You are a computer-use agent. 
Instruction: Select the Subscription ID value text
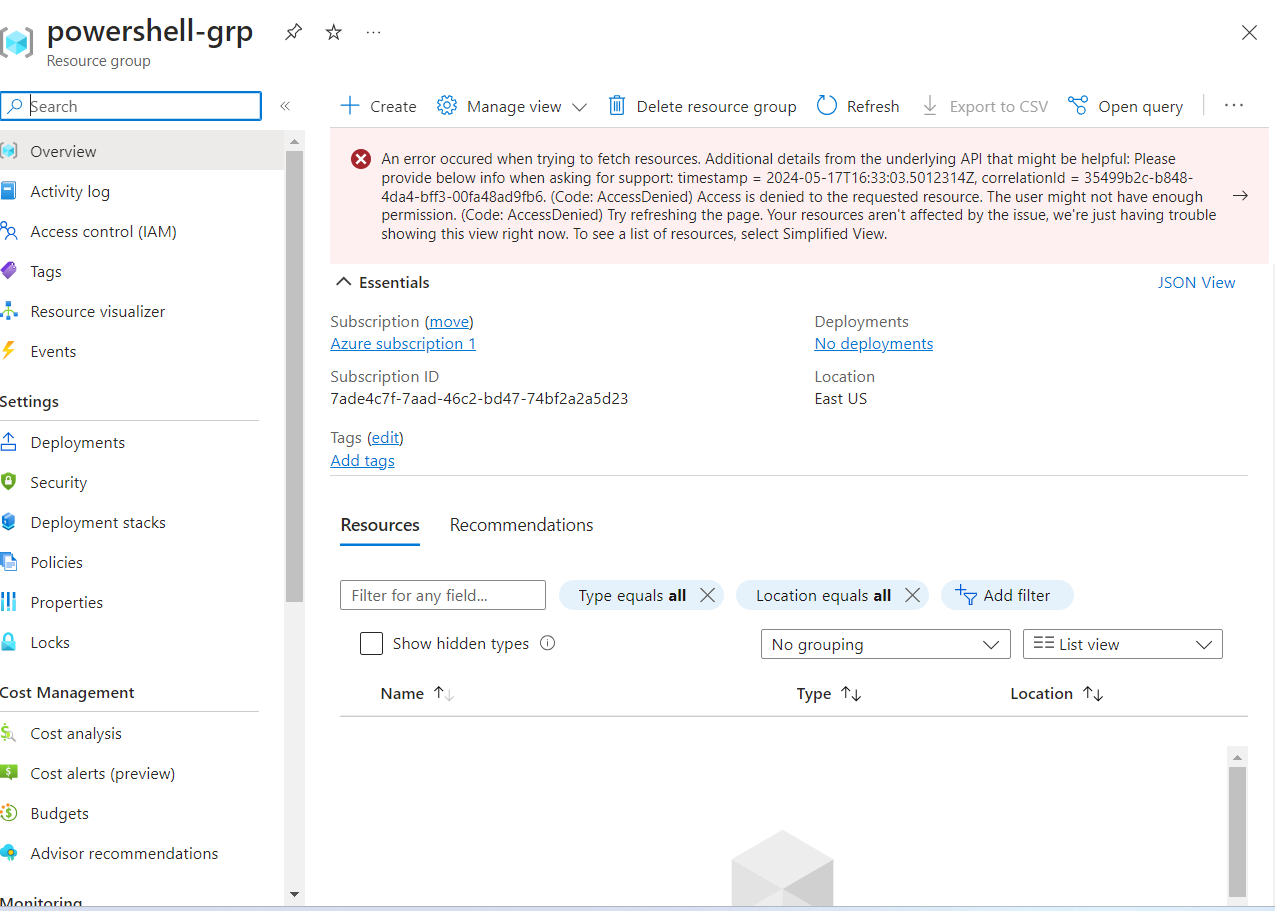pyautogui.click(x=479, y=399)
